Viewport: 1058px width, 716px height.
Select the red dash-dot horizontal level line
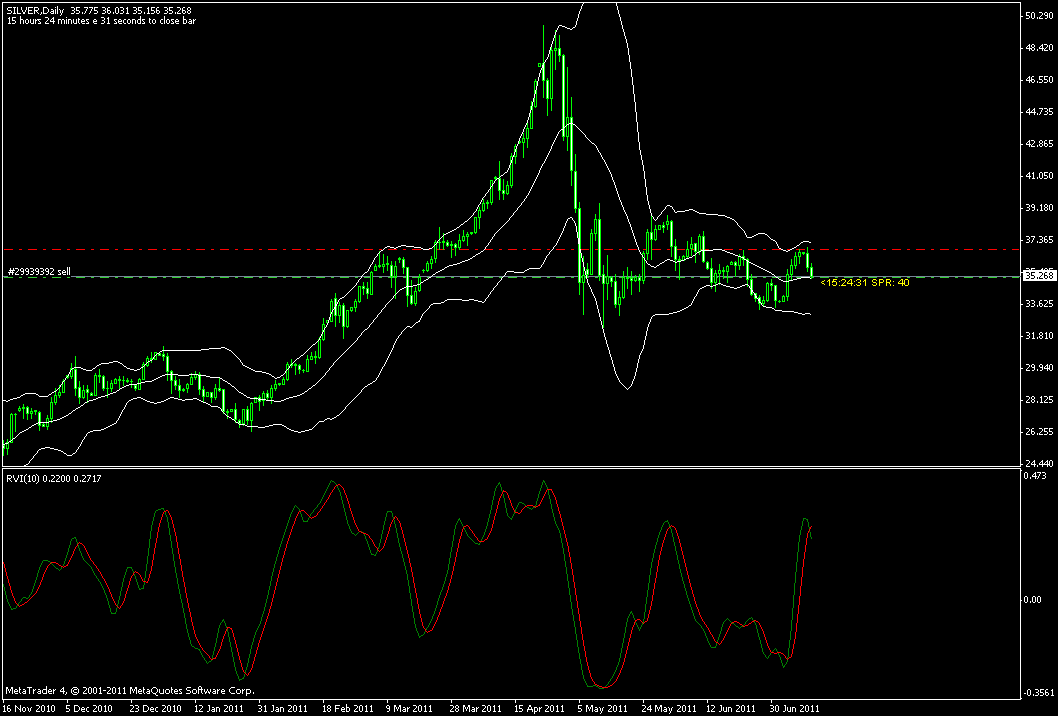(509, 250)
